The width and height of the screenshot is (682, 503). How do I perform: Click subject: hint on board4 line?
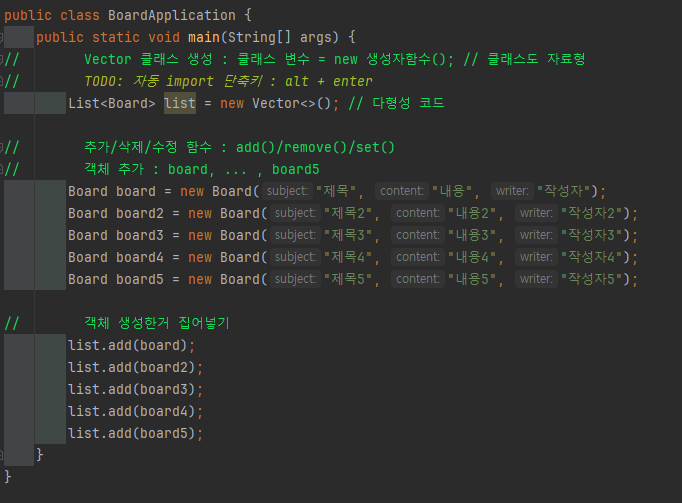coord(295,257)
